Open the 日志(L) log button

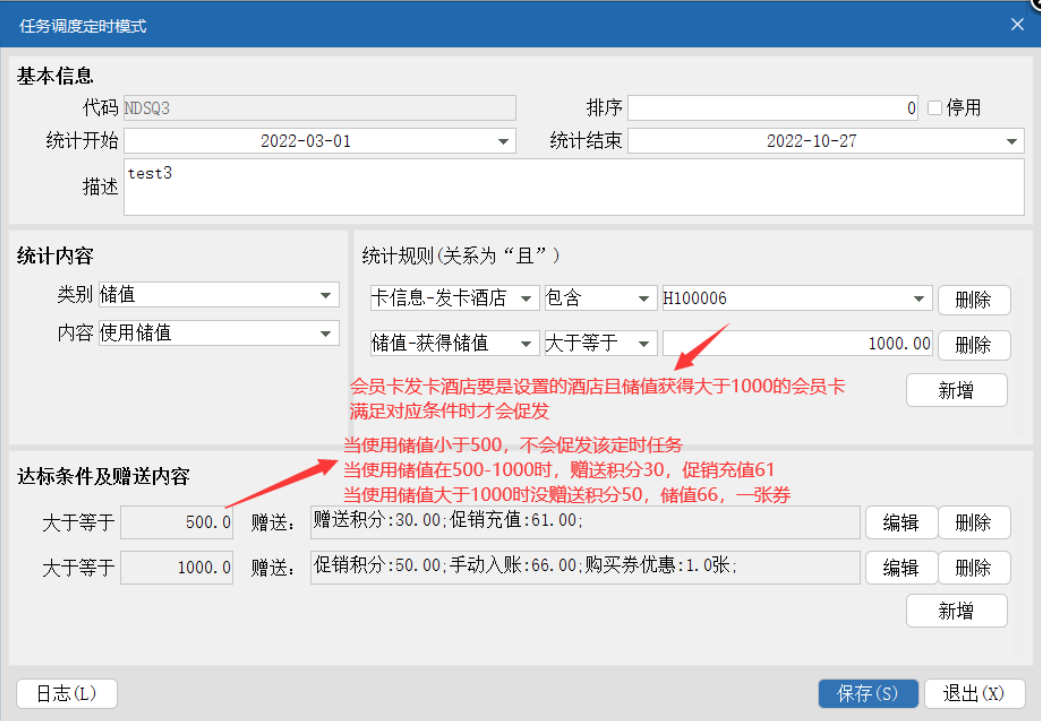point(67,694)
